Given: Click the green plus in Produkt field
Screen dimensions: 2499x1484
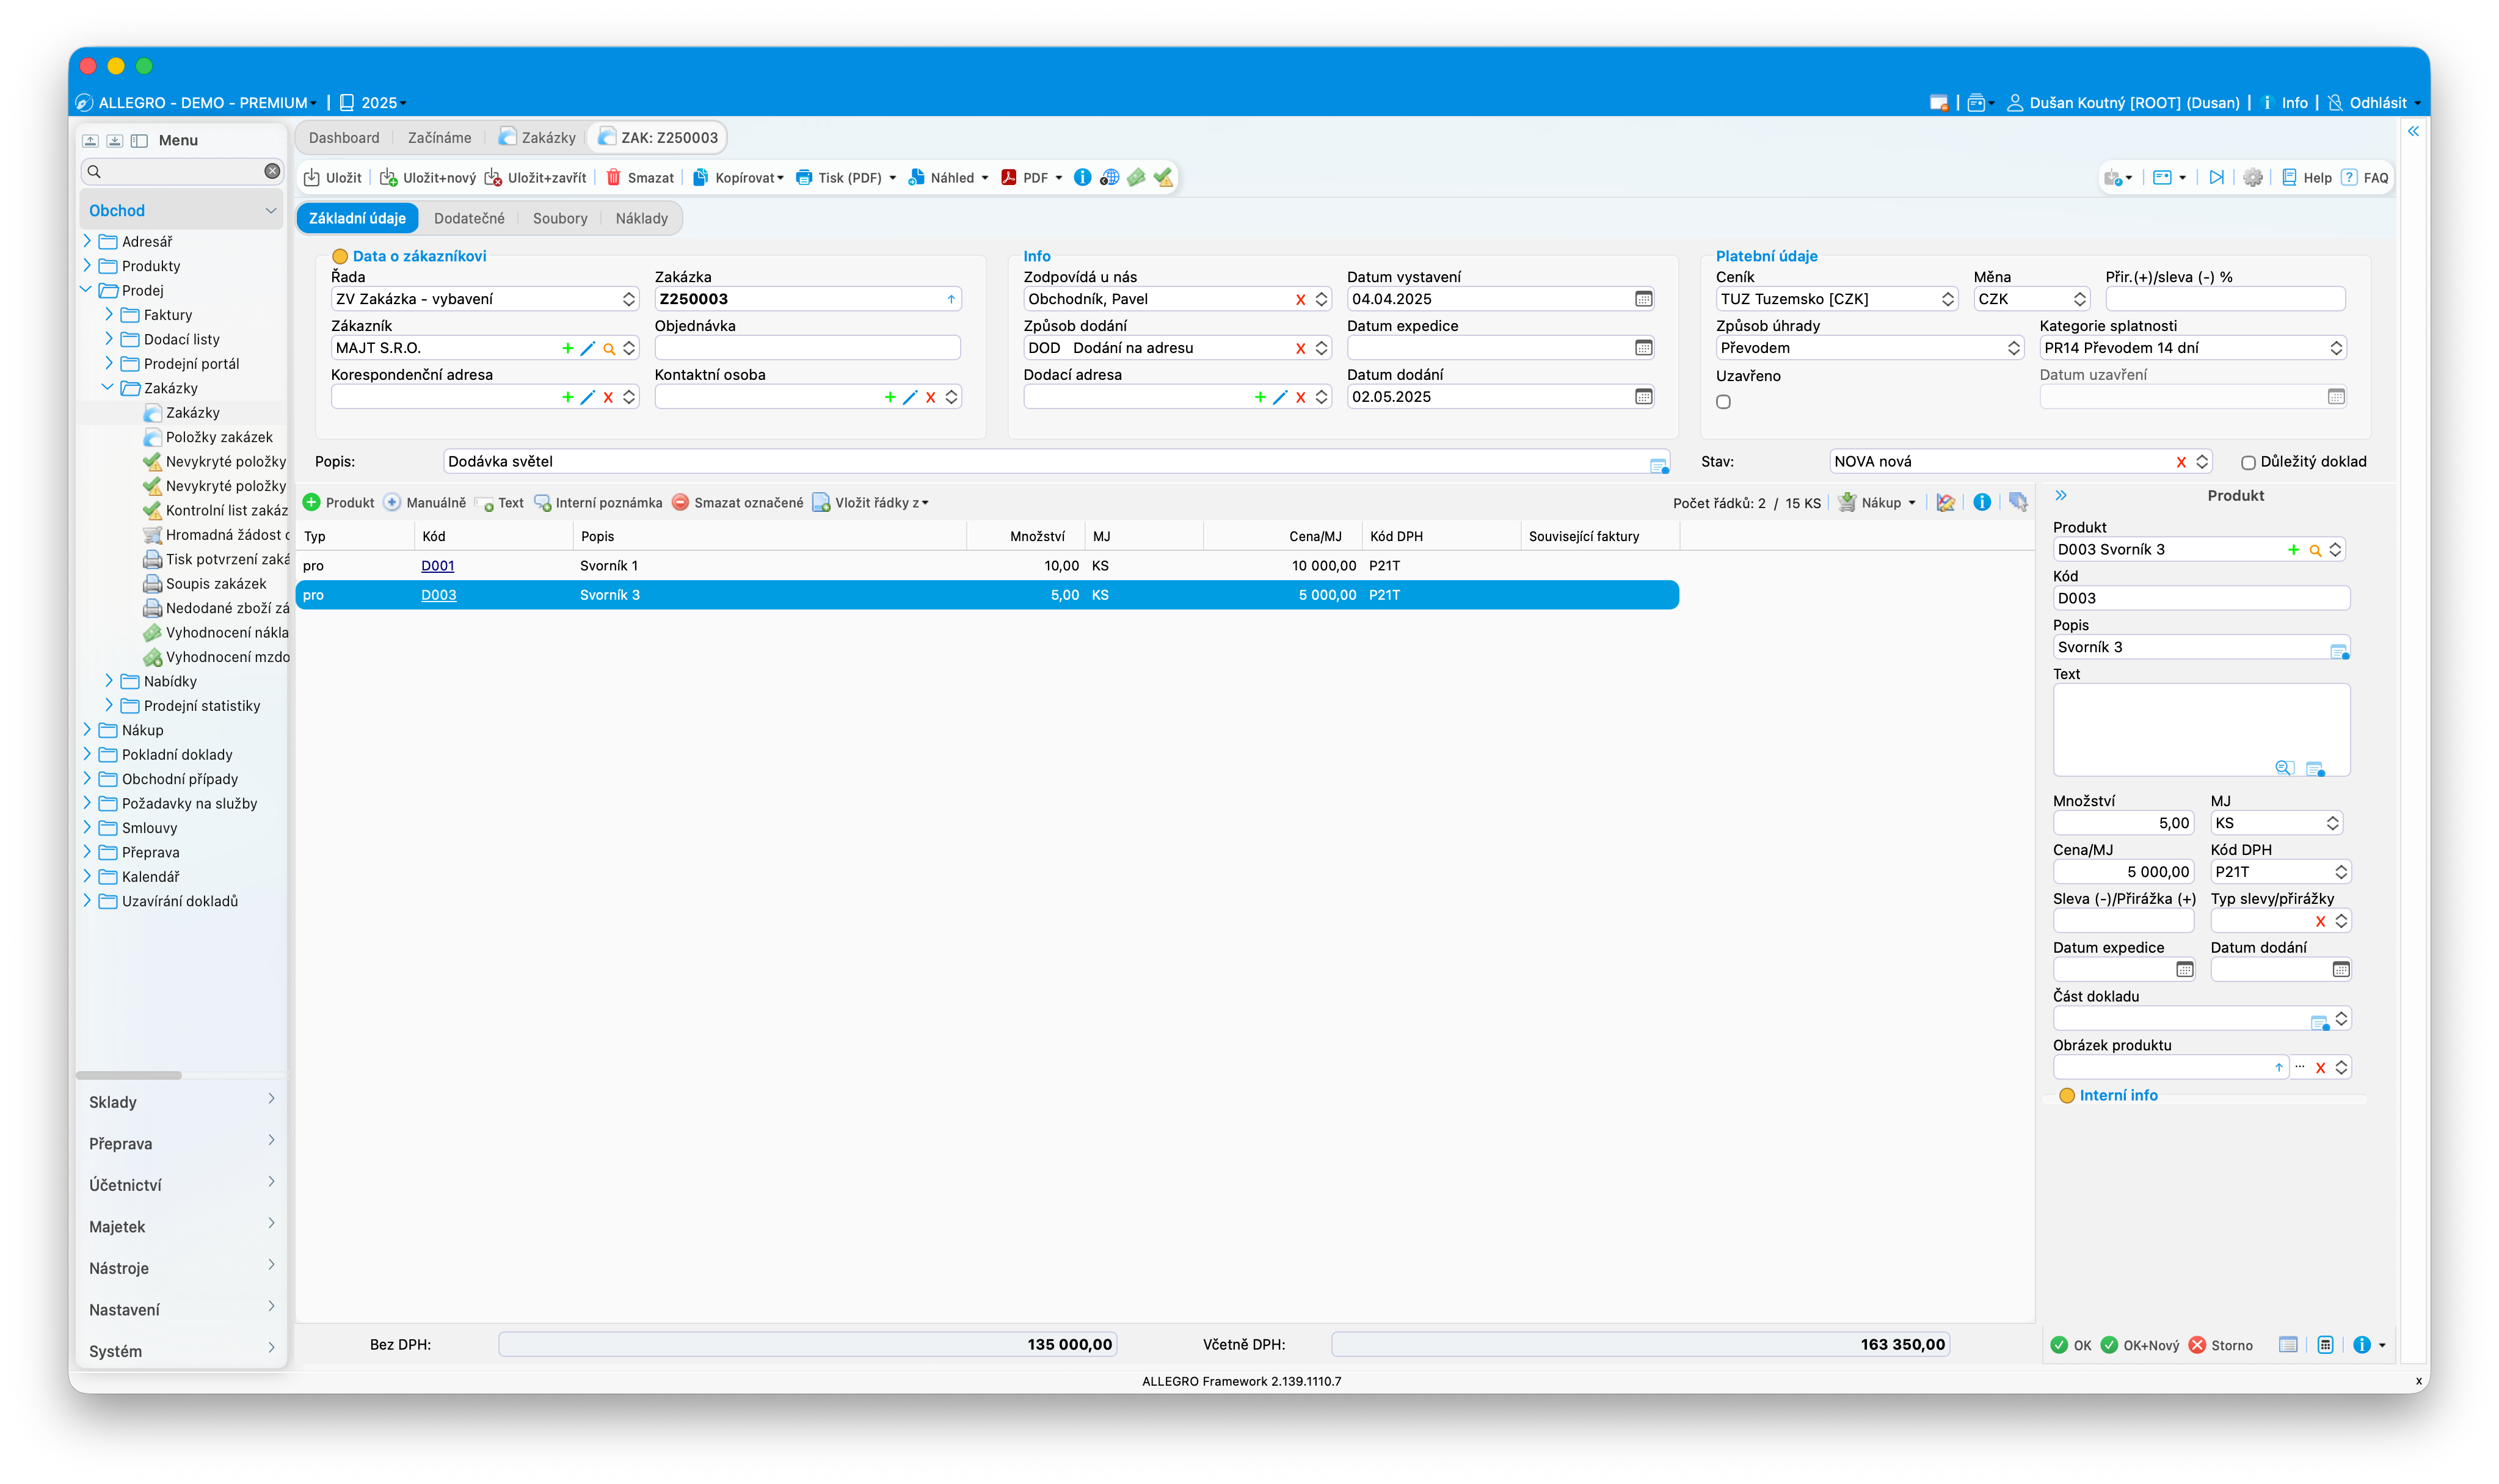Looking at the screenshot, I should coord(2293,550).
